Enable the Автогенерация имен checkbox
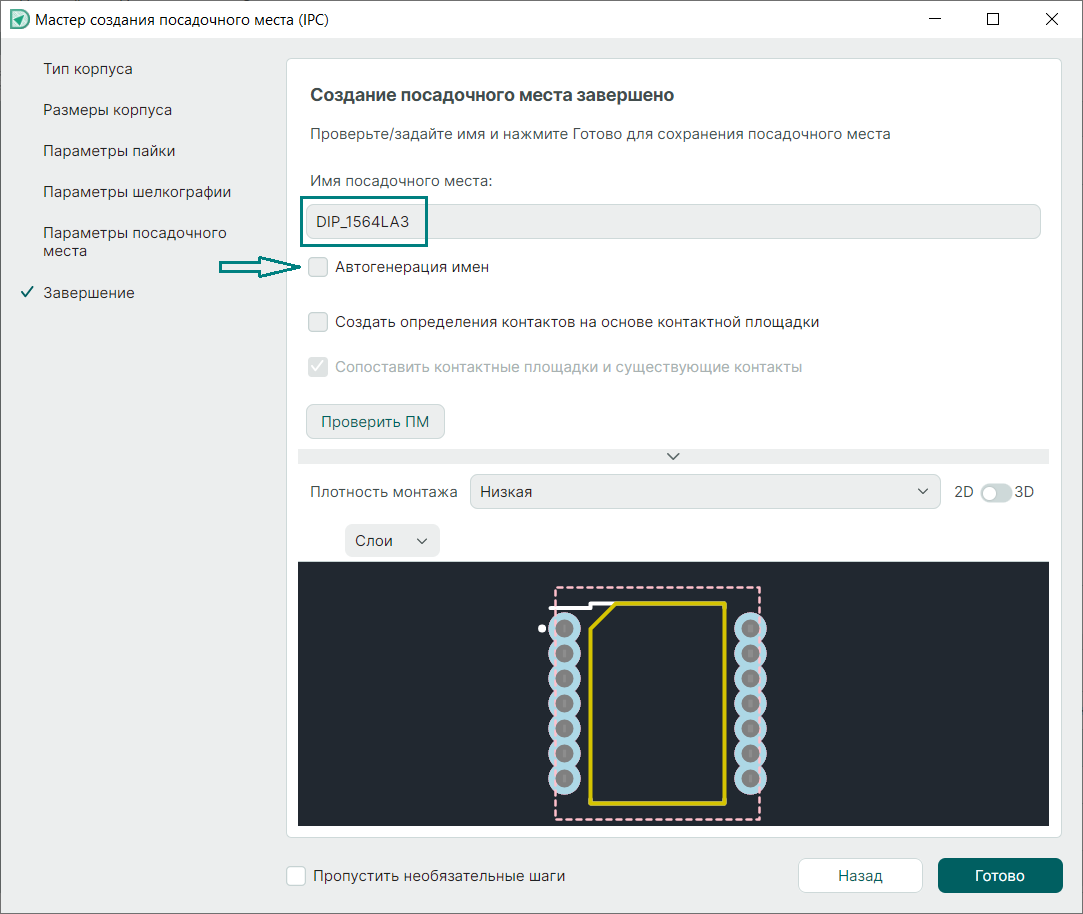1083x914 pixels. [x=318, y=267]
